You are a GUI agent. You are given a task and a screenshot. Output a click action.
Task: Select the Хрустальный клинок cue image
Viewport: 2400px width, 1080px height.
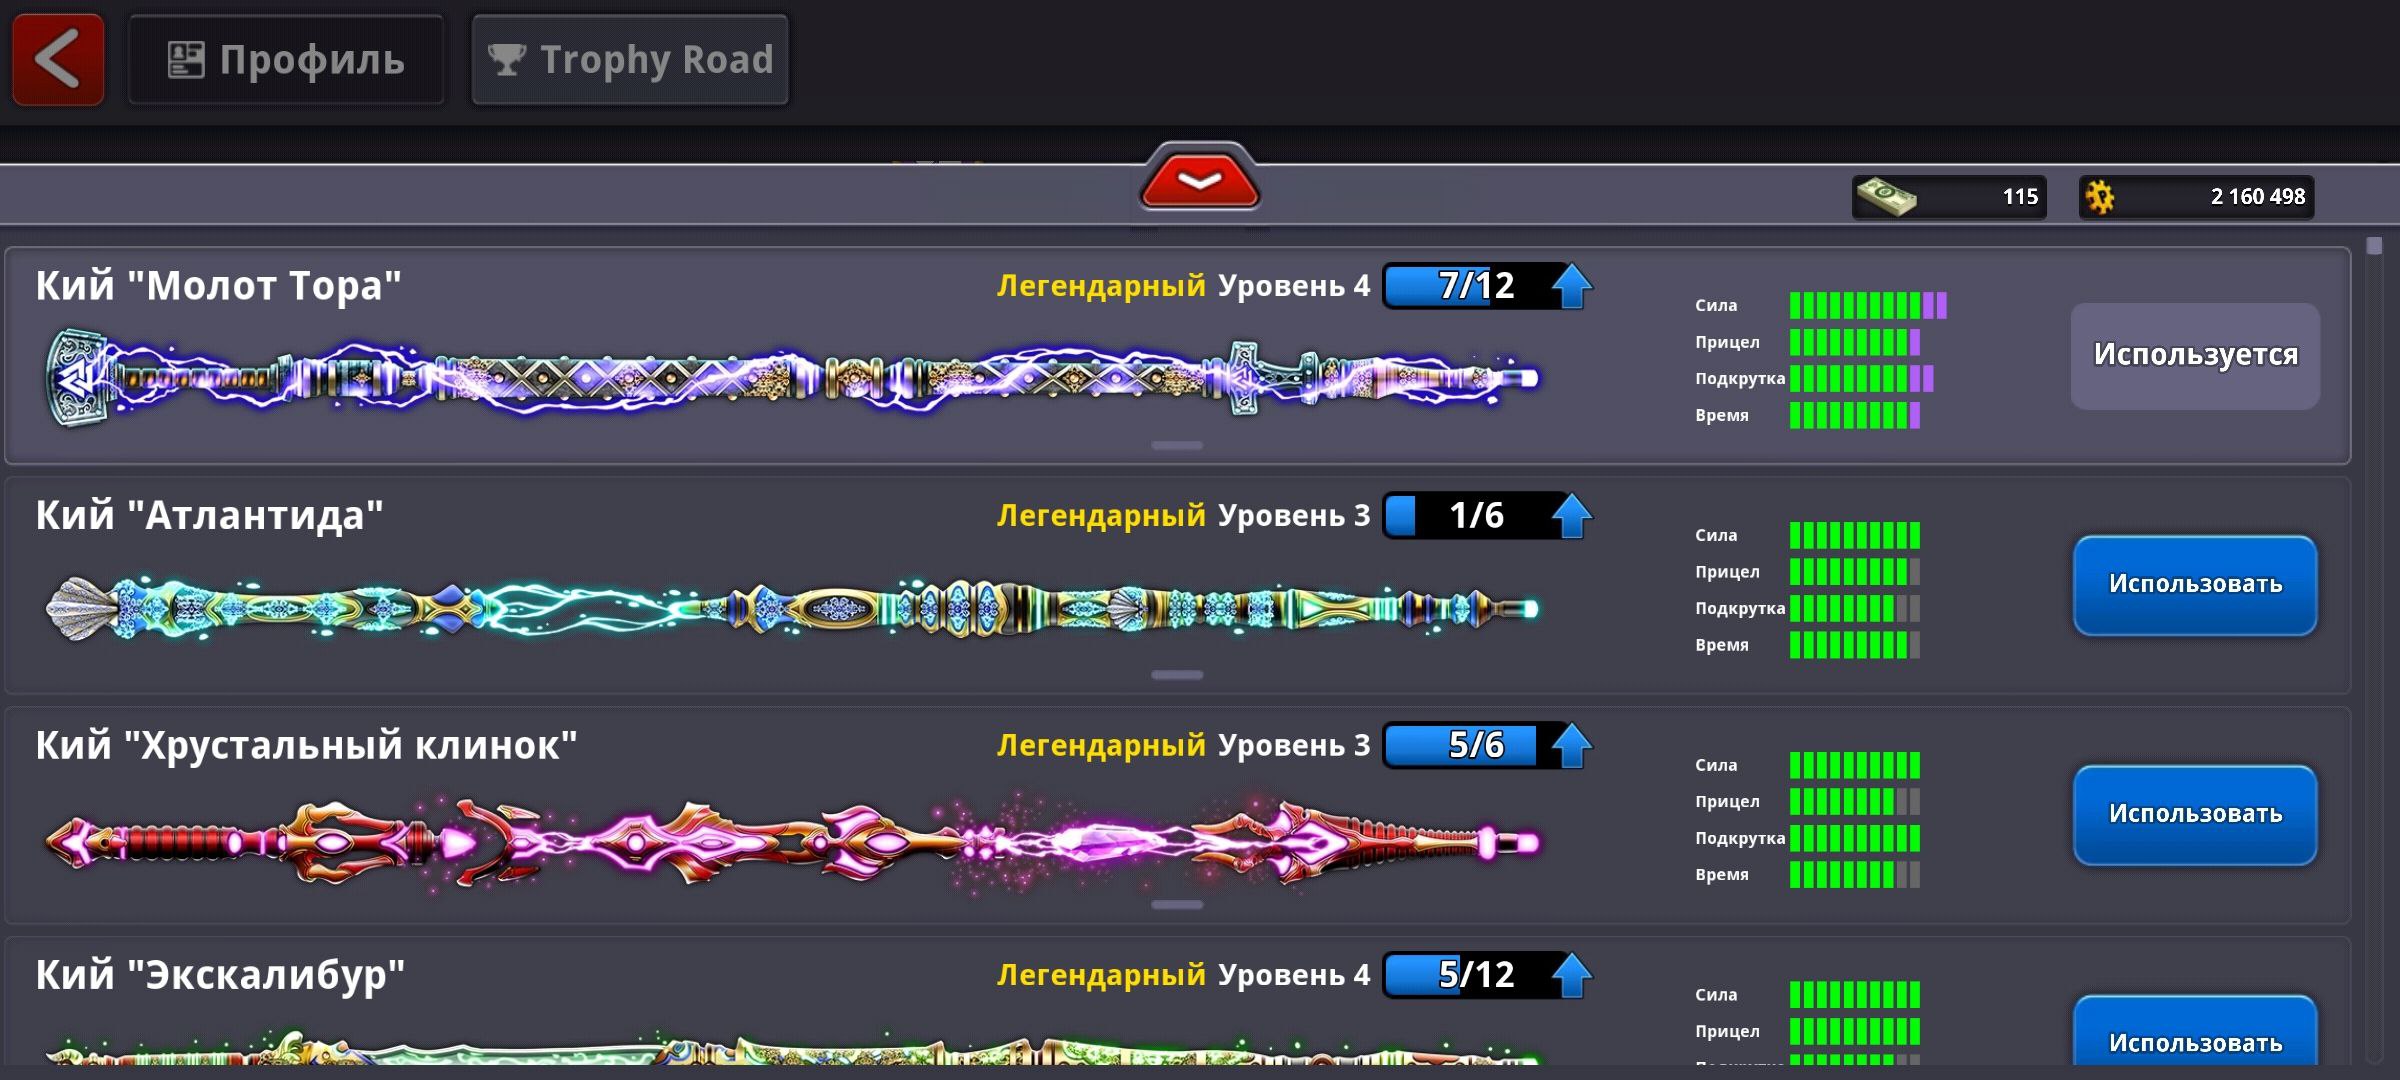tap(792, 842)
